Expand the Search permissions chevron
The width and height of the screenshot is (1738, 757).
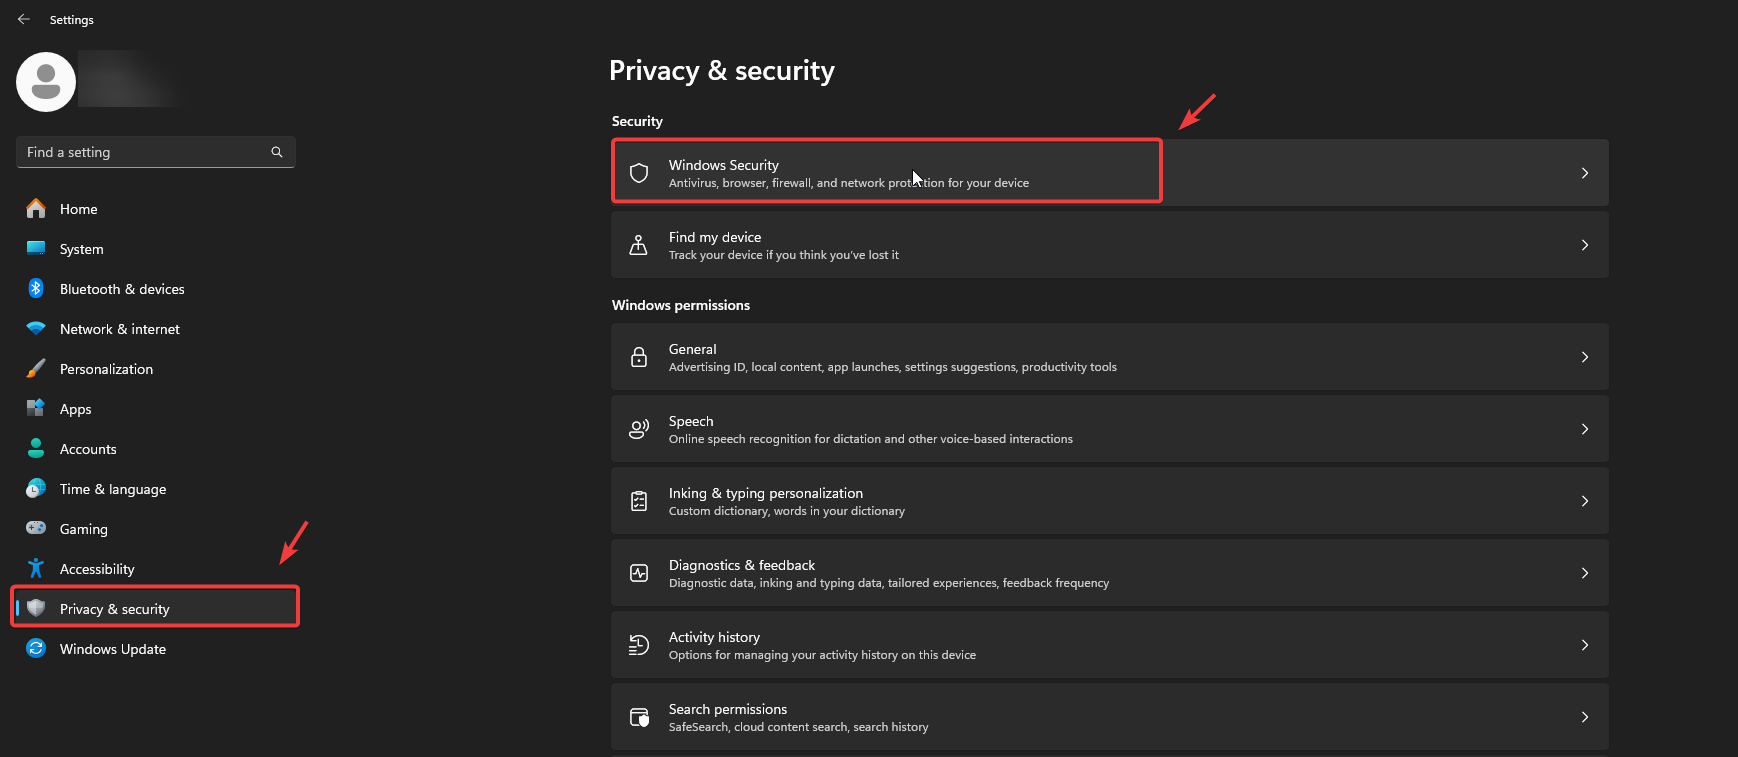tap(1585, 717)
